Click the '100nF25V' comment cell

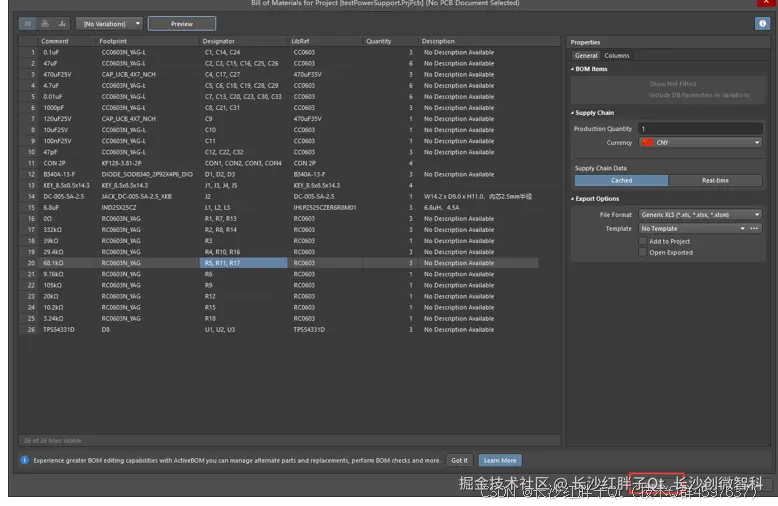[67, 141]
